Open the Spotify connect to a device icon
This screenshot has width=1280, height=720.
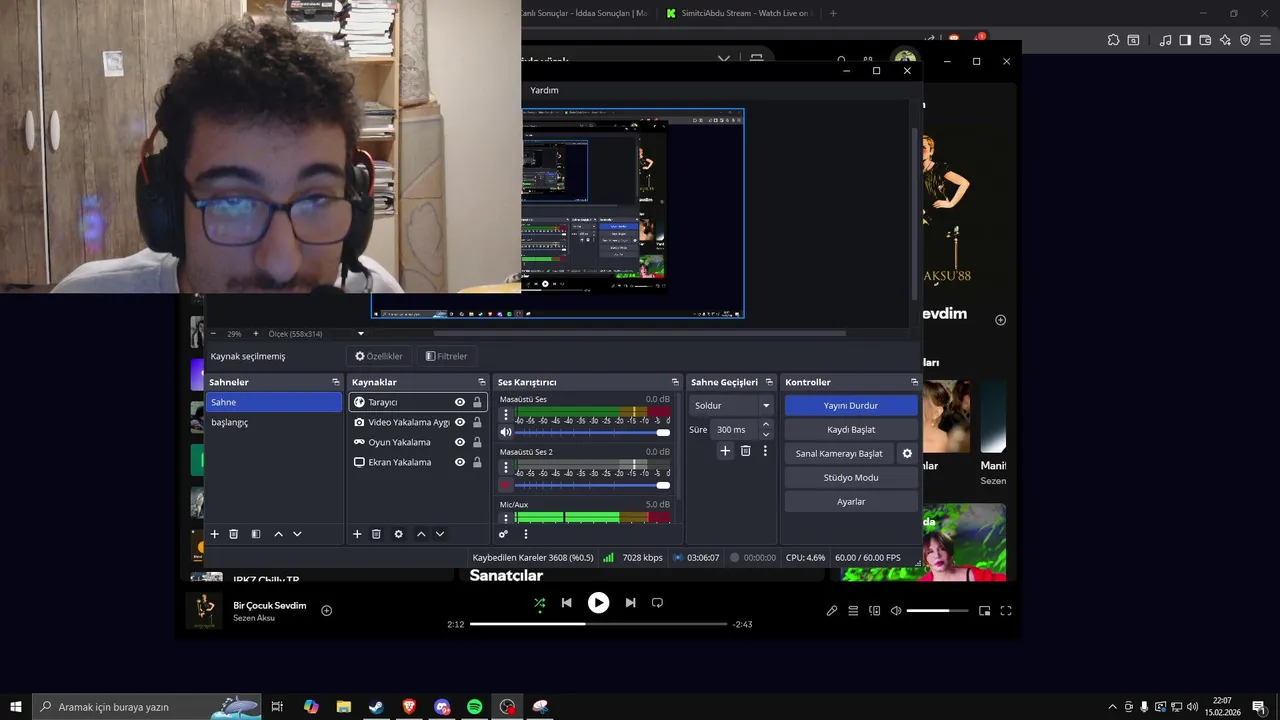(875, 611)
